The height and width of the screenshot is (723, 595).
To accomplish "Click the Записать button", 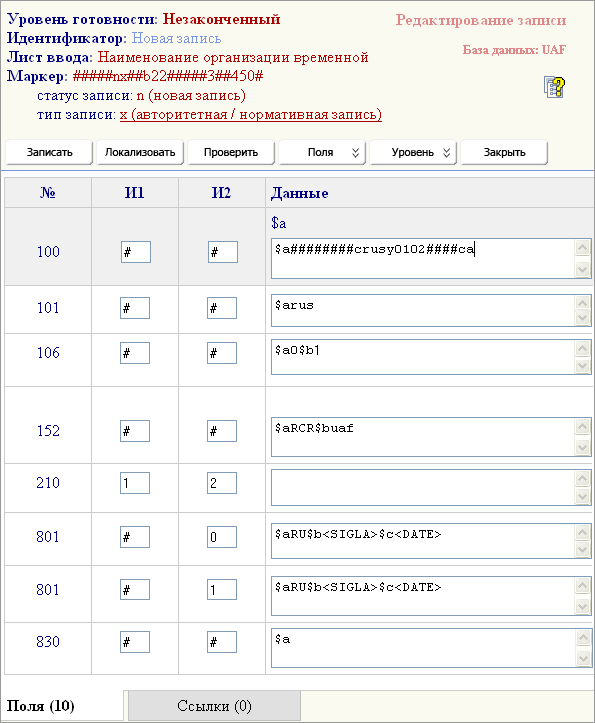I will click(x=49, y=153).
